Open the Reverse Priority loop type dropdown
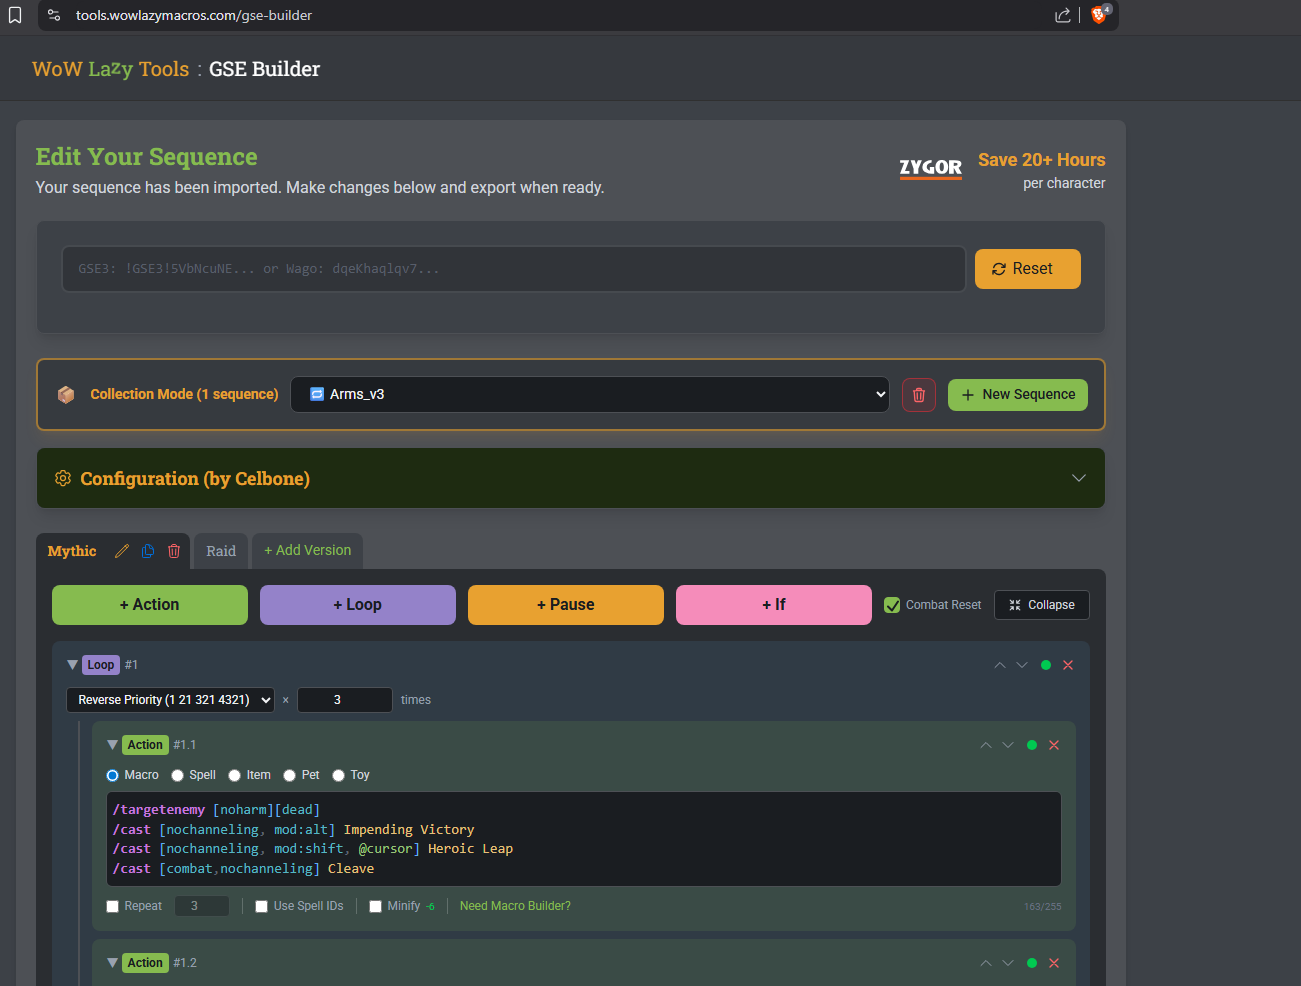 pos(170,700)
